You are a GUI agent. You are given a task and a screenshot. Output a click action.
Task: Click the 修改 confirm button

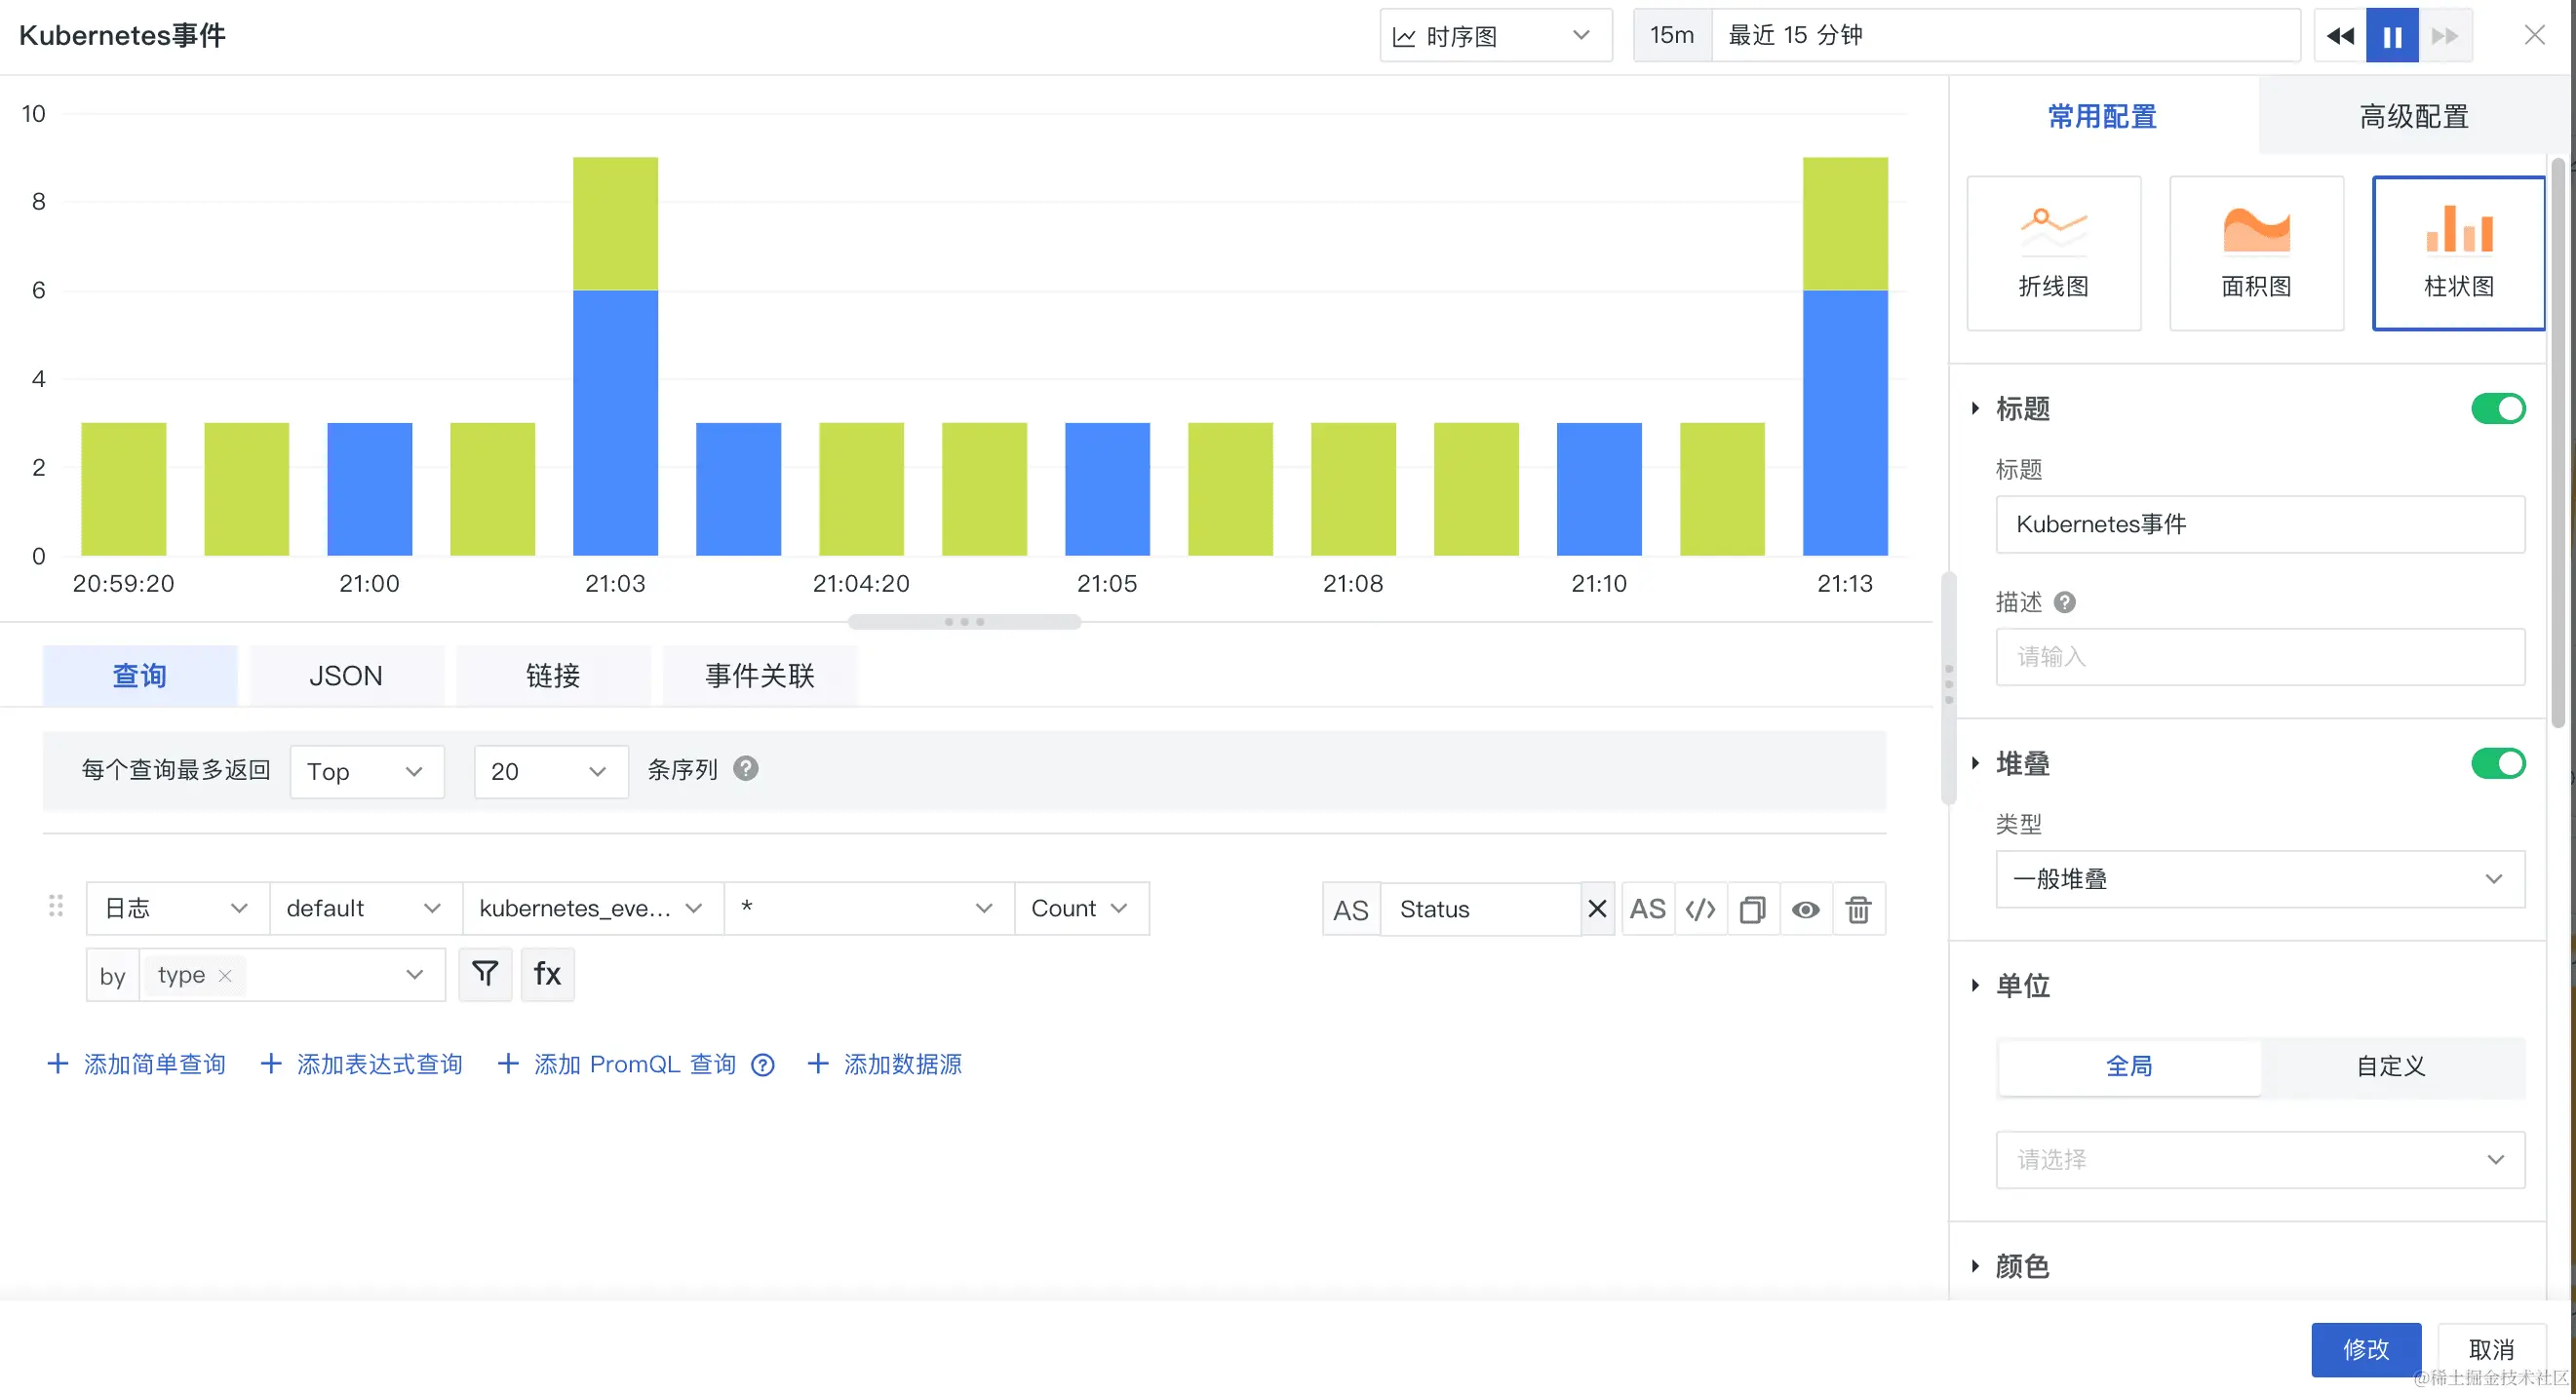(x=2365, y=1349)
